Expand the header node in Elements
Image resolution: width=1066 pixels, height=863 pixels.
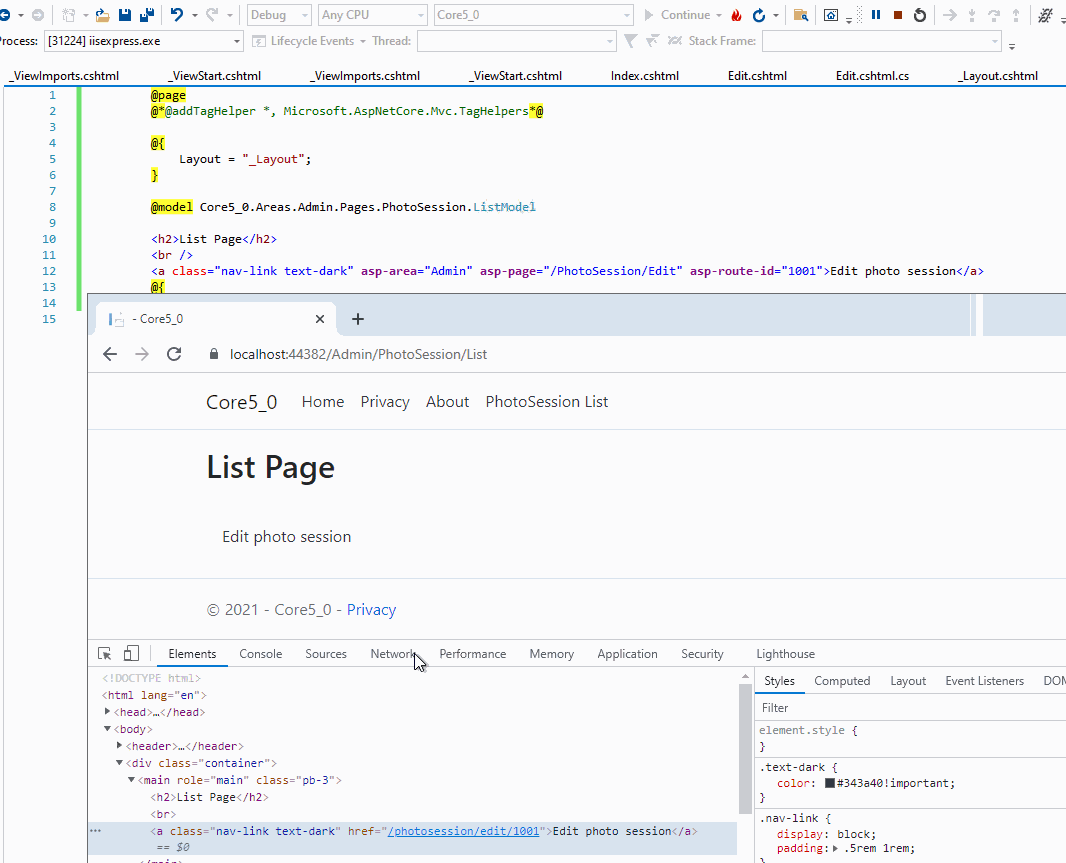[120, 745]
